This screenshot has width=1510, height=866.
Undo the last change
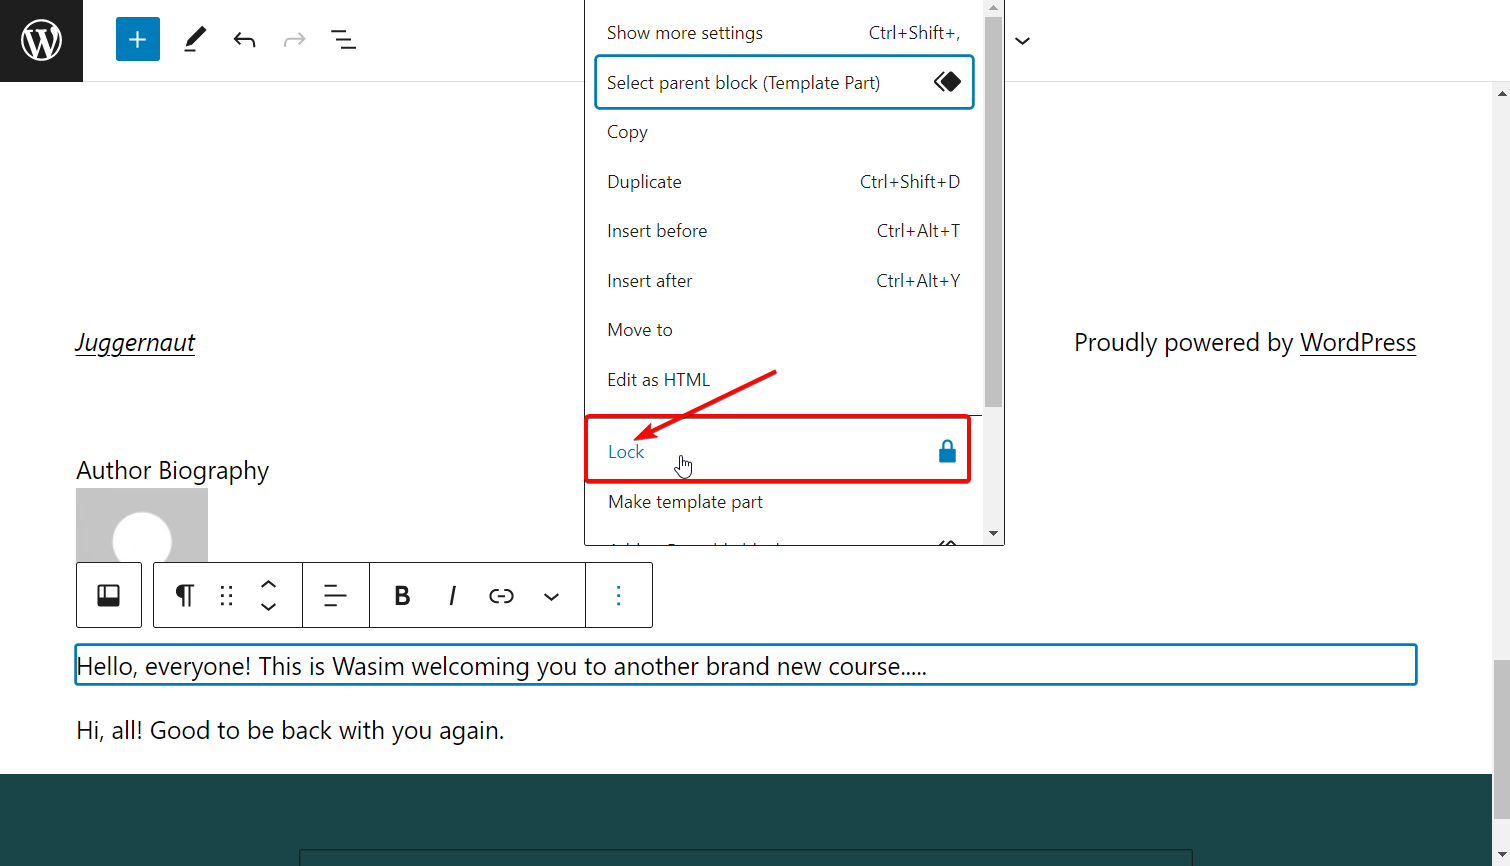[245, 40]
